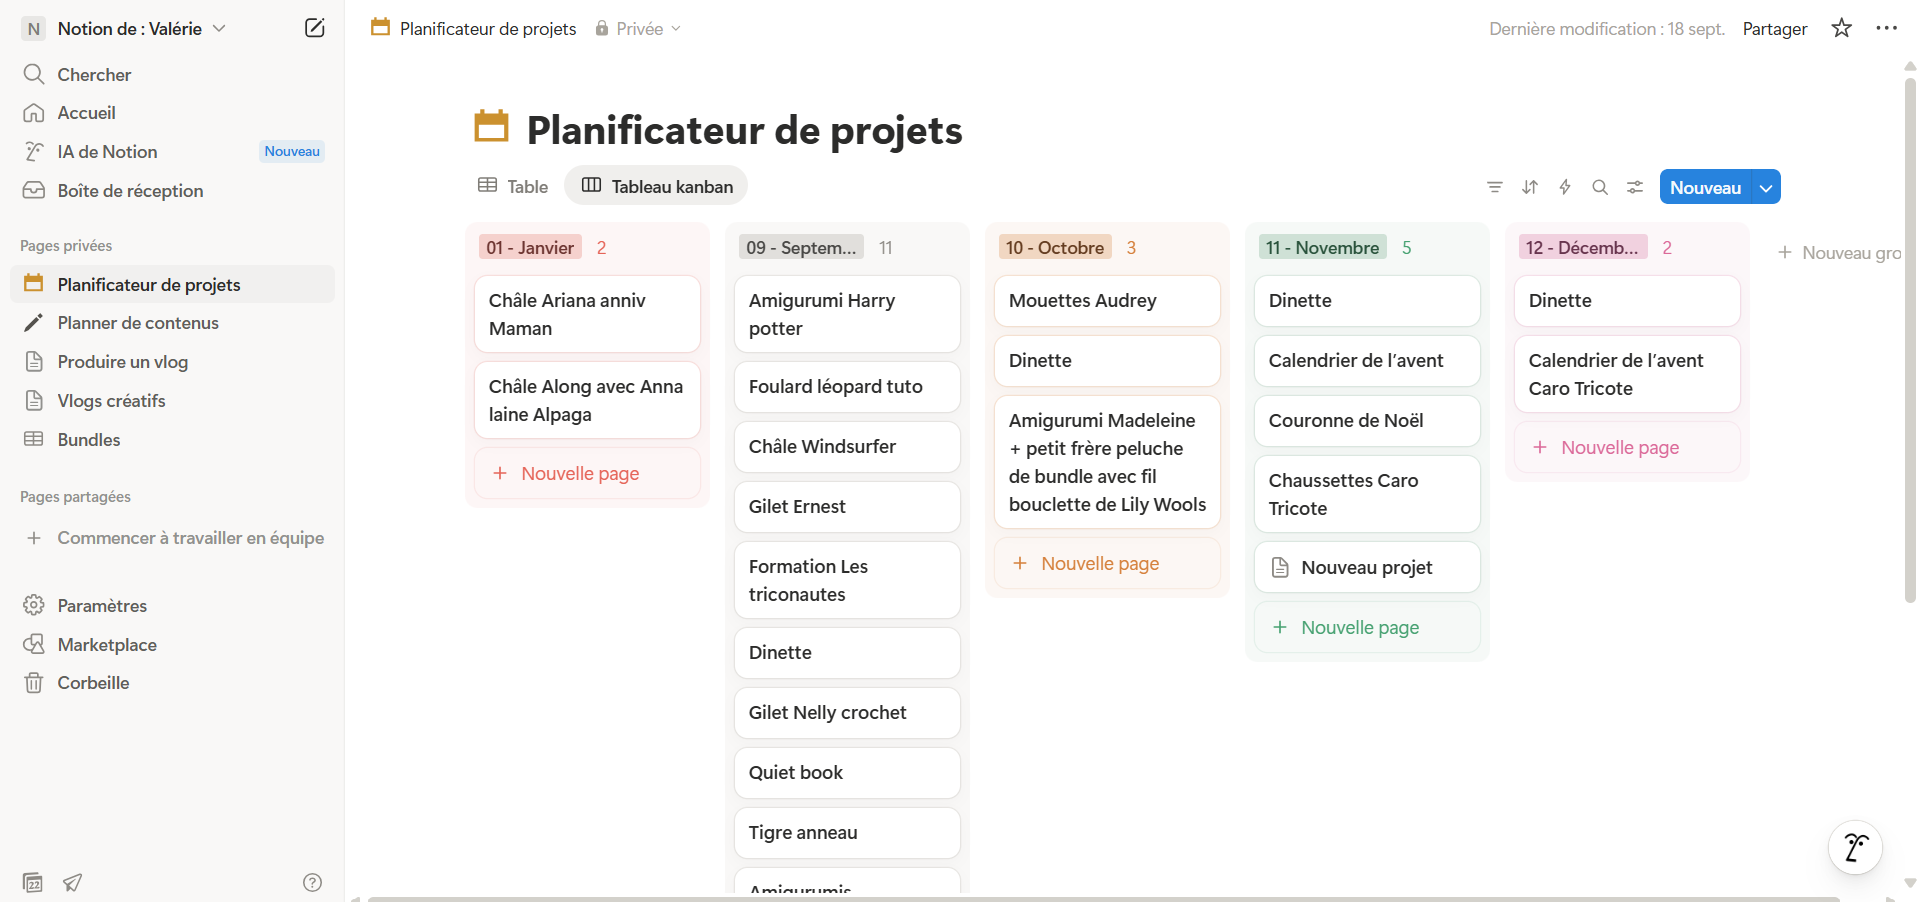Open the Privée sharing dropdown
Screen dimensions: 1918x902
pyautogui.click(x=638, y=29)
